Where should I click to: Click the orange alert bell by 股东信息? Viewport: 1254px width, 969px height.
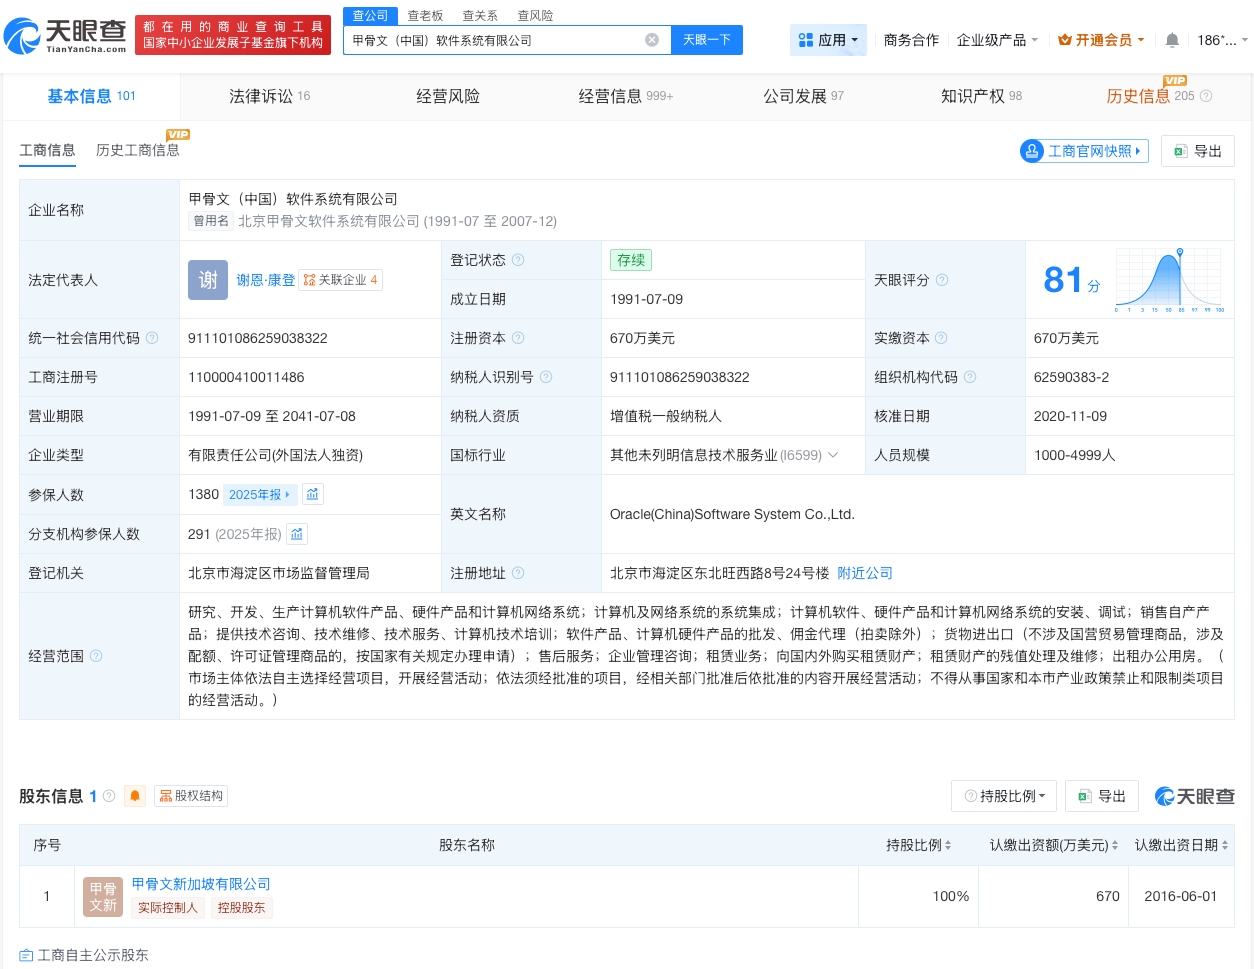tap(135, 796)
